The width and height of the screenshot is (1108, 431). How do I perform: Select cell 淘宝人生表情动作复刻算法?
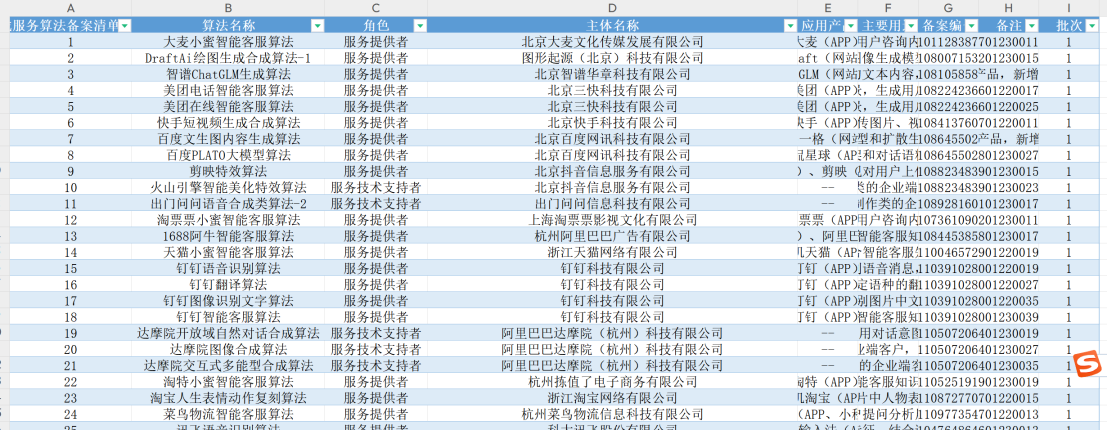[228, 398]
